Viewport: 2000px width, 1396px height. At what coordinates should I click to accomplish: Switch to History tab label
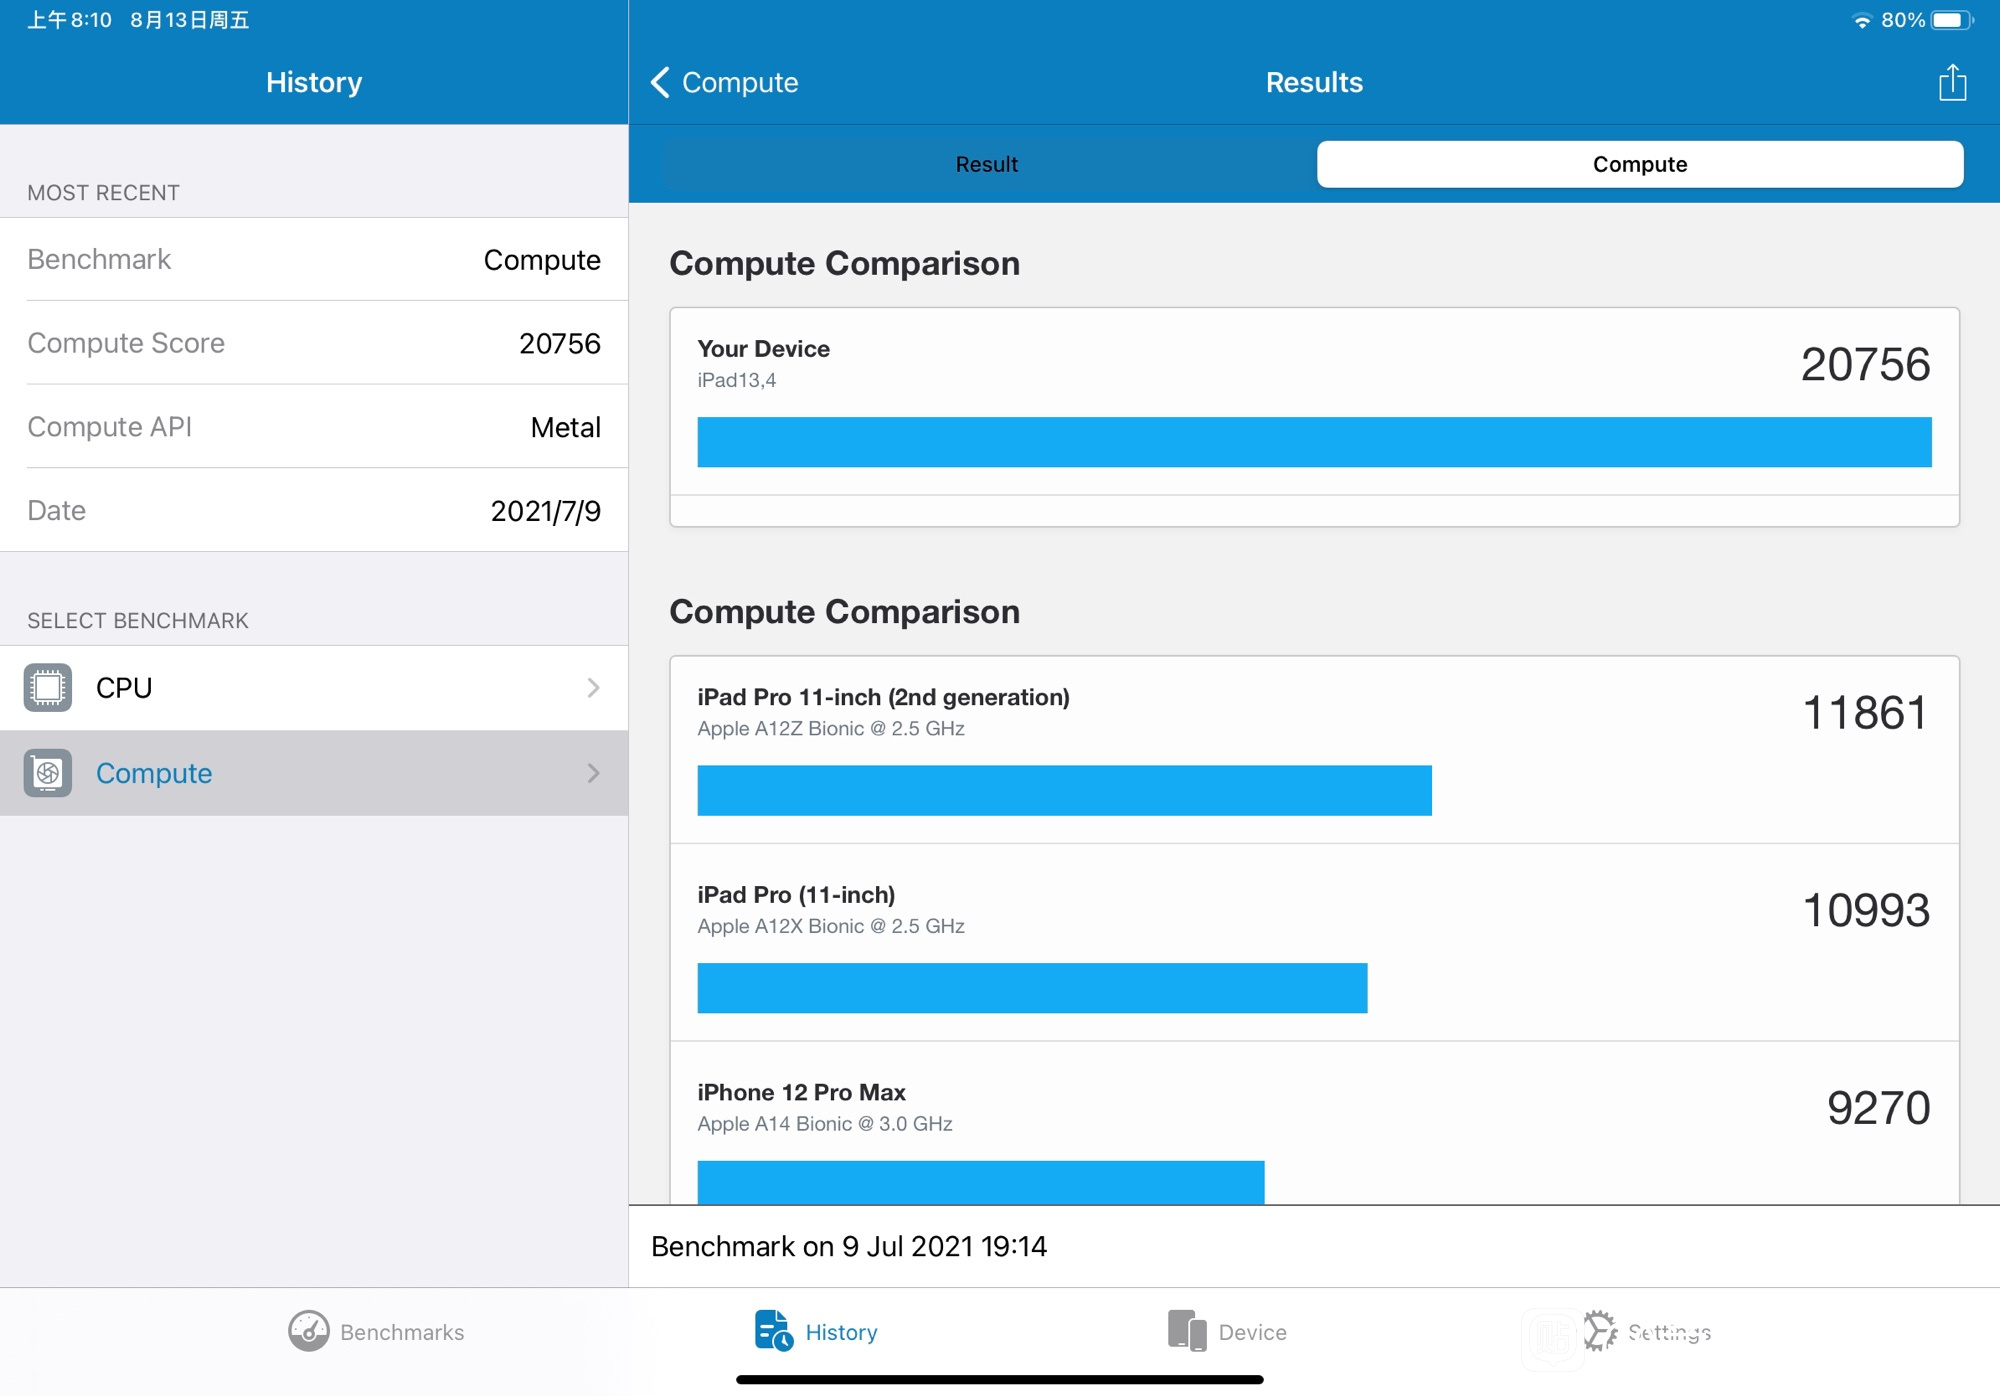coord(841,1332)
